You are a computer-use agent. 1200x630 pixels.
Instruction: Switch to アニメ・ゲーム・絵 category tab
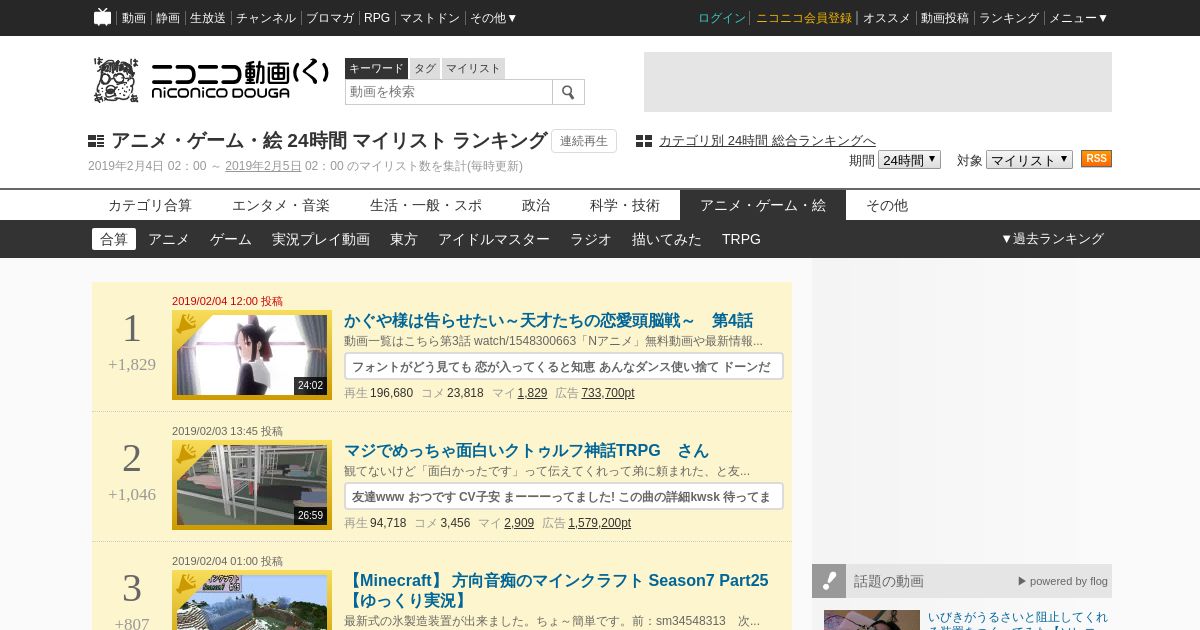click(x=763, y=205)
